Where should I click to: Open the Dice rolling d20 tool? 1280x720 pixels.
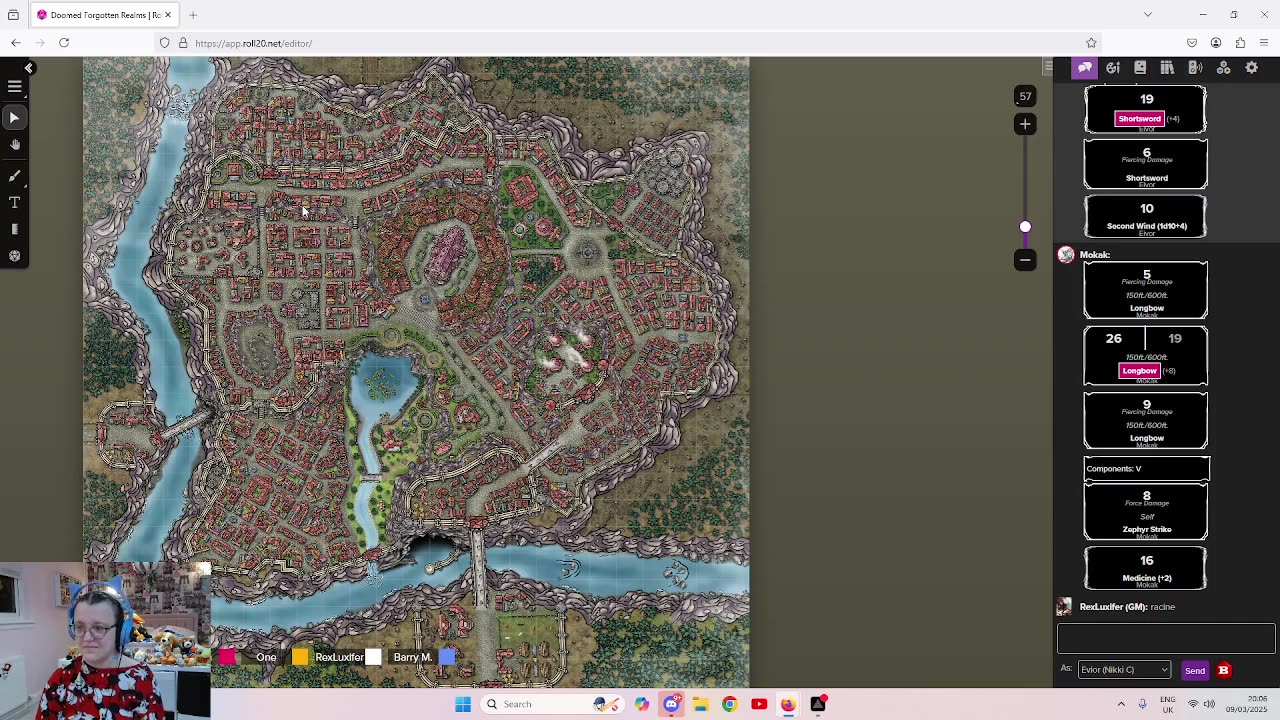point(15,256)
